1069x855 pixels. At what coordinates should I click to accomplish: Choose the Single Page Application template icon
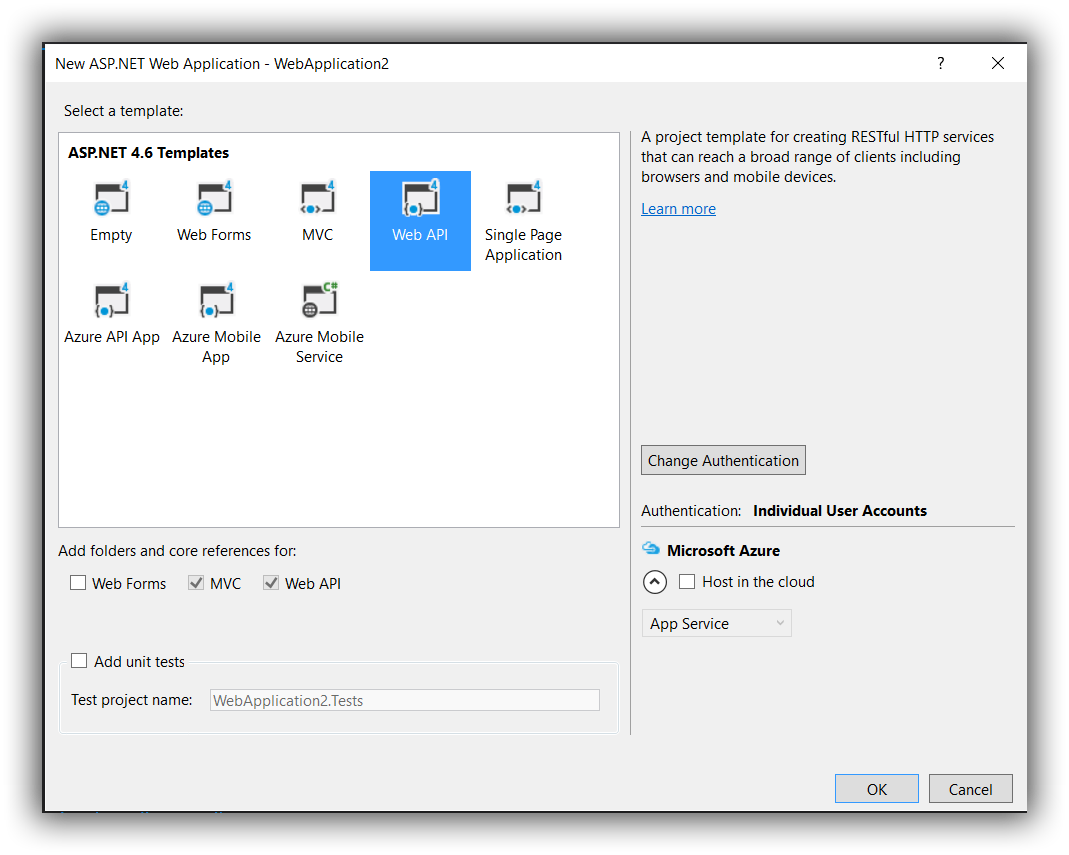tap(524, 198)
